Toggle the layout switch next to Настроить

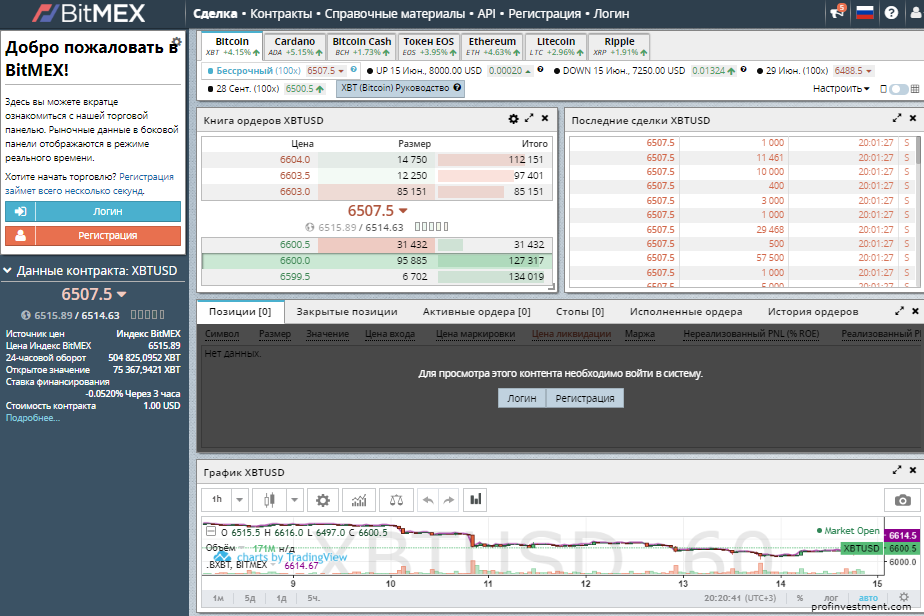tap(898, 89)
